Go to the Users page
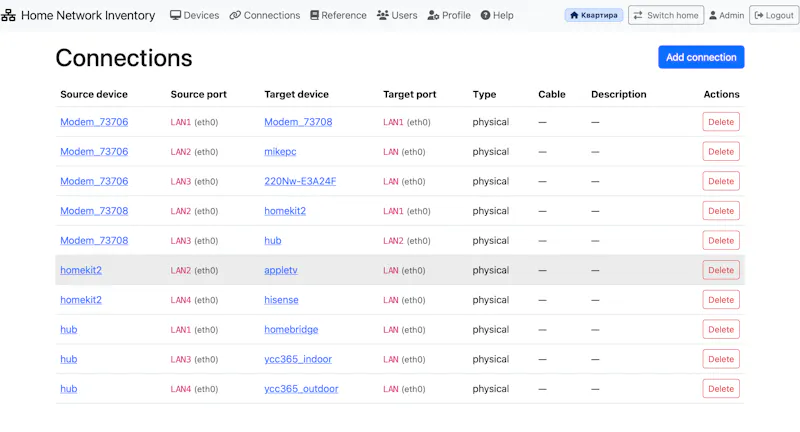This screenshot has height=432, width=800. coord(397,15)
